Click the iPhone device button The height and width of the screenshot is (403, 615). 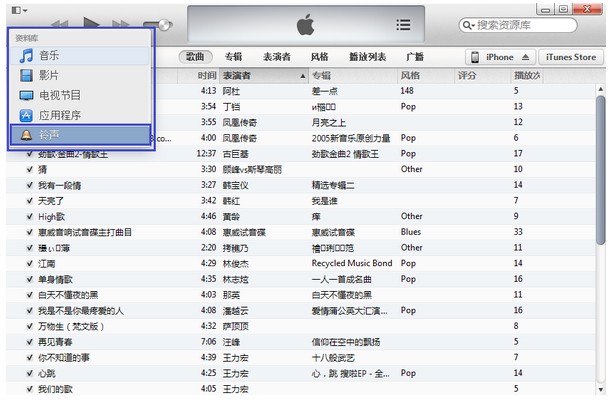tap(498, 57)
